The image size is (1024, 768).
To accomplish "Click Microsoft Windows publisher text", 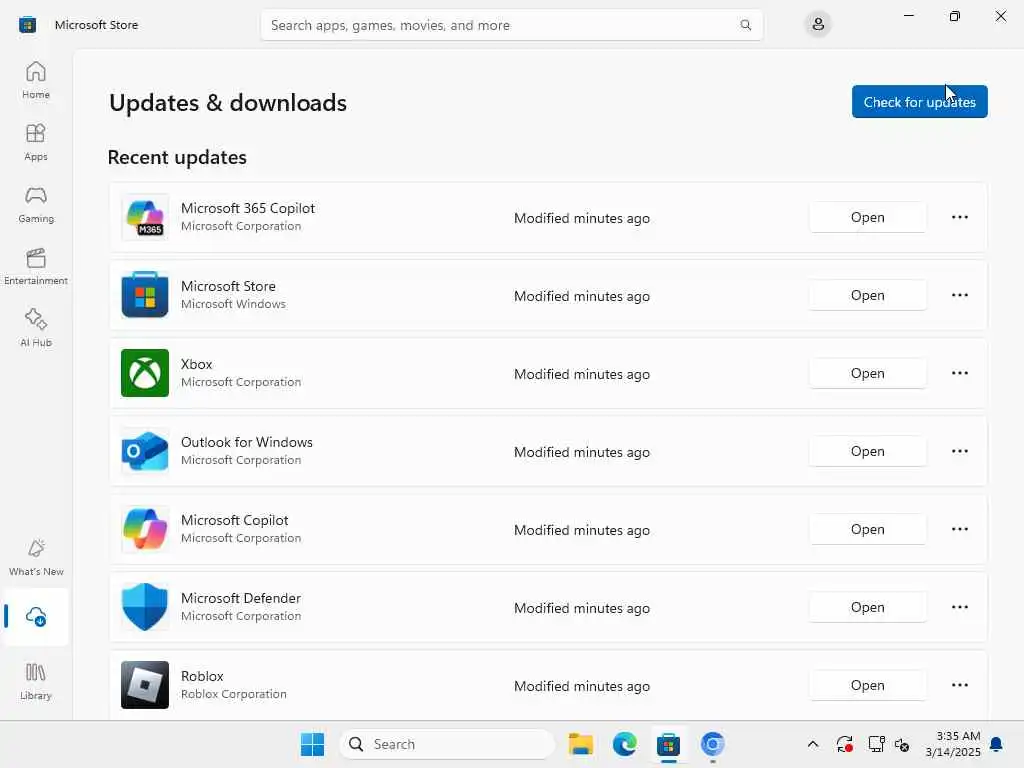I will [x=233, y=304].
